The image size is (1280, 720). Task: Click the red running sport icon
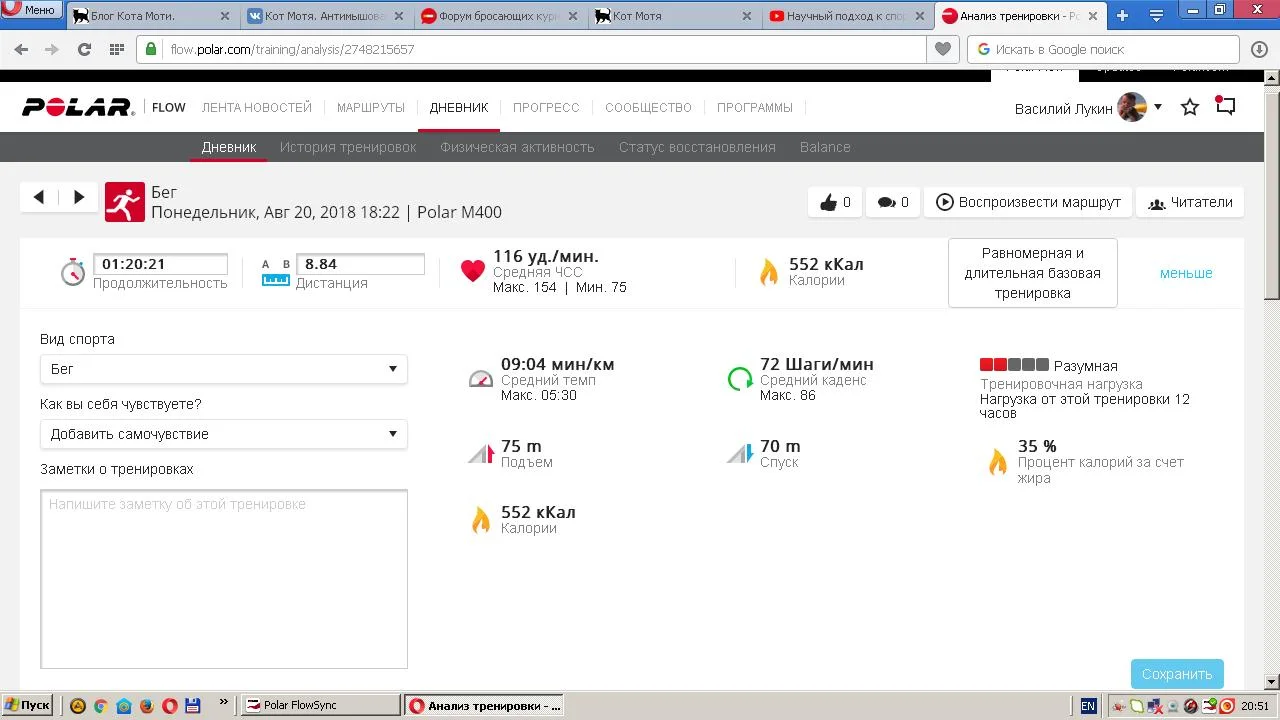pyautogui.click(x=125, y=202)
